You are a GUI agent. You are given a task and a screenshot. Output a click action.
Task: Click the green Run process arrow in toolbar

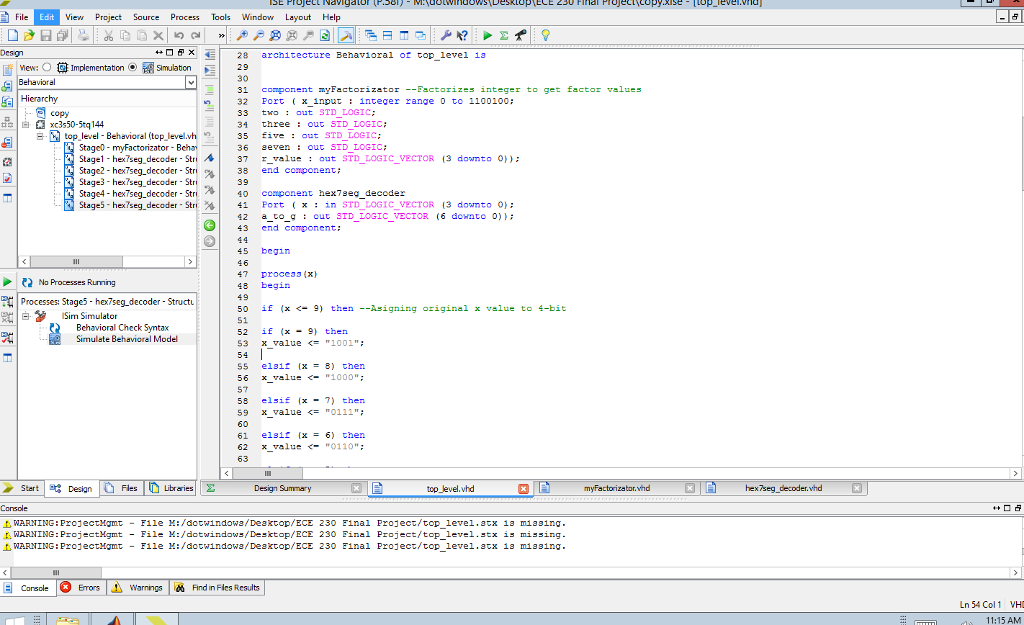488,35
